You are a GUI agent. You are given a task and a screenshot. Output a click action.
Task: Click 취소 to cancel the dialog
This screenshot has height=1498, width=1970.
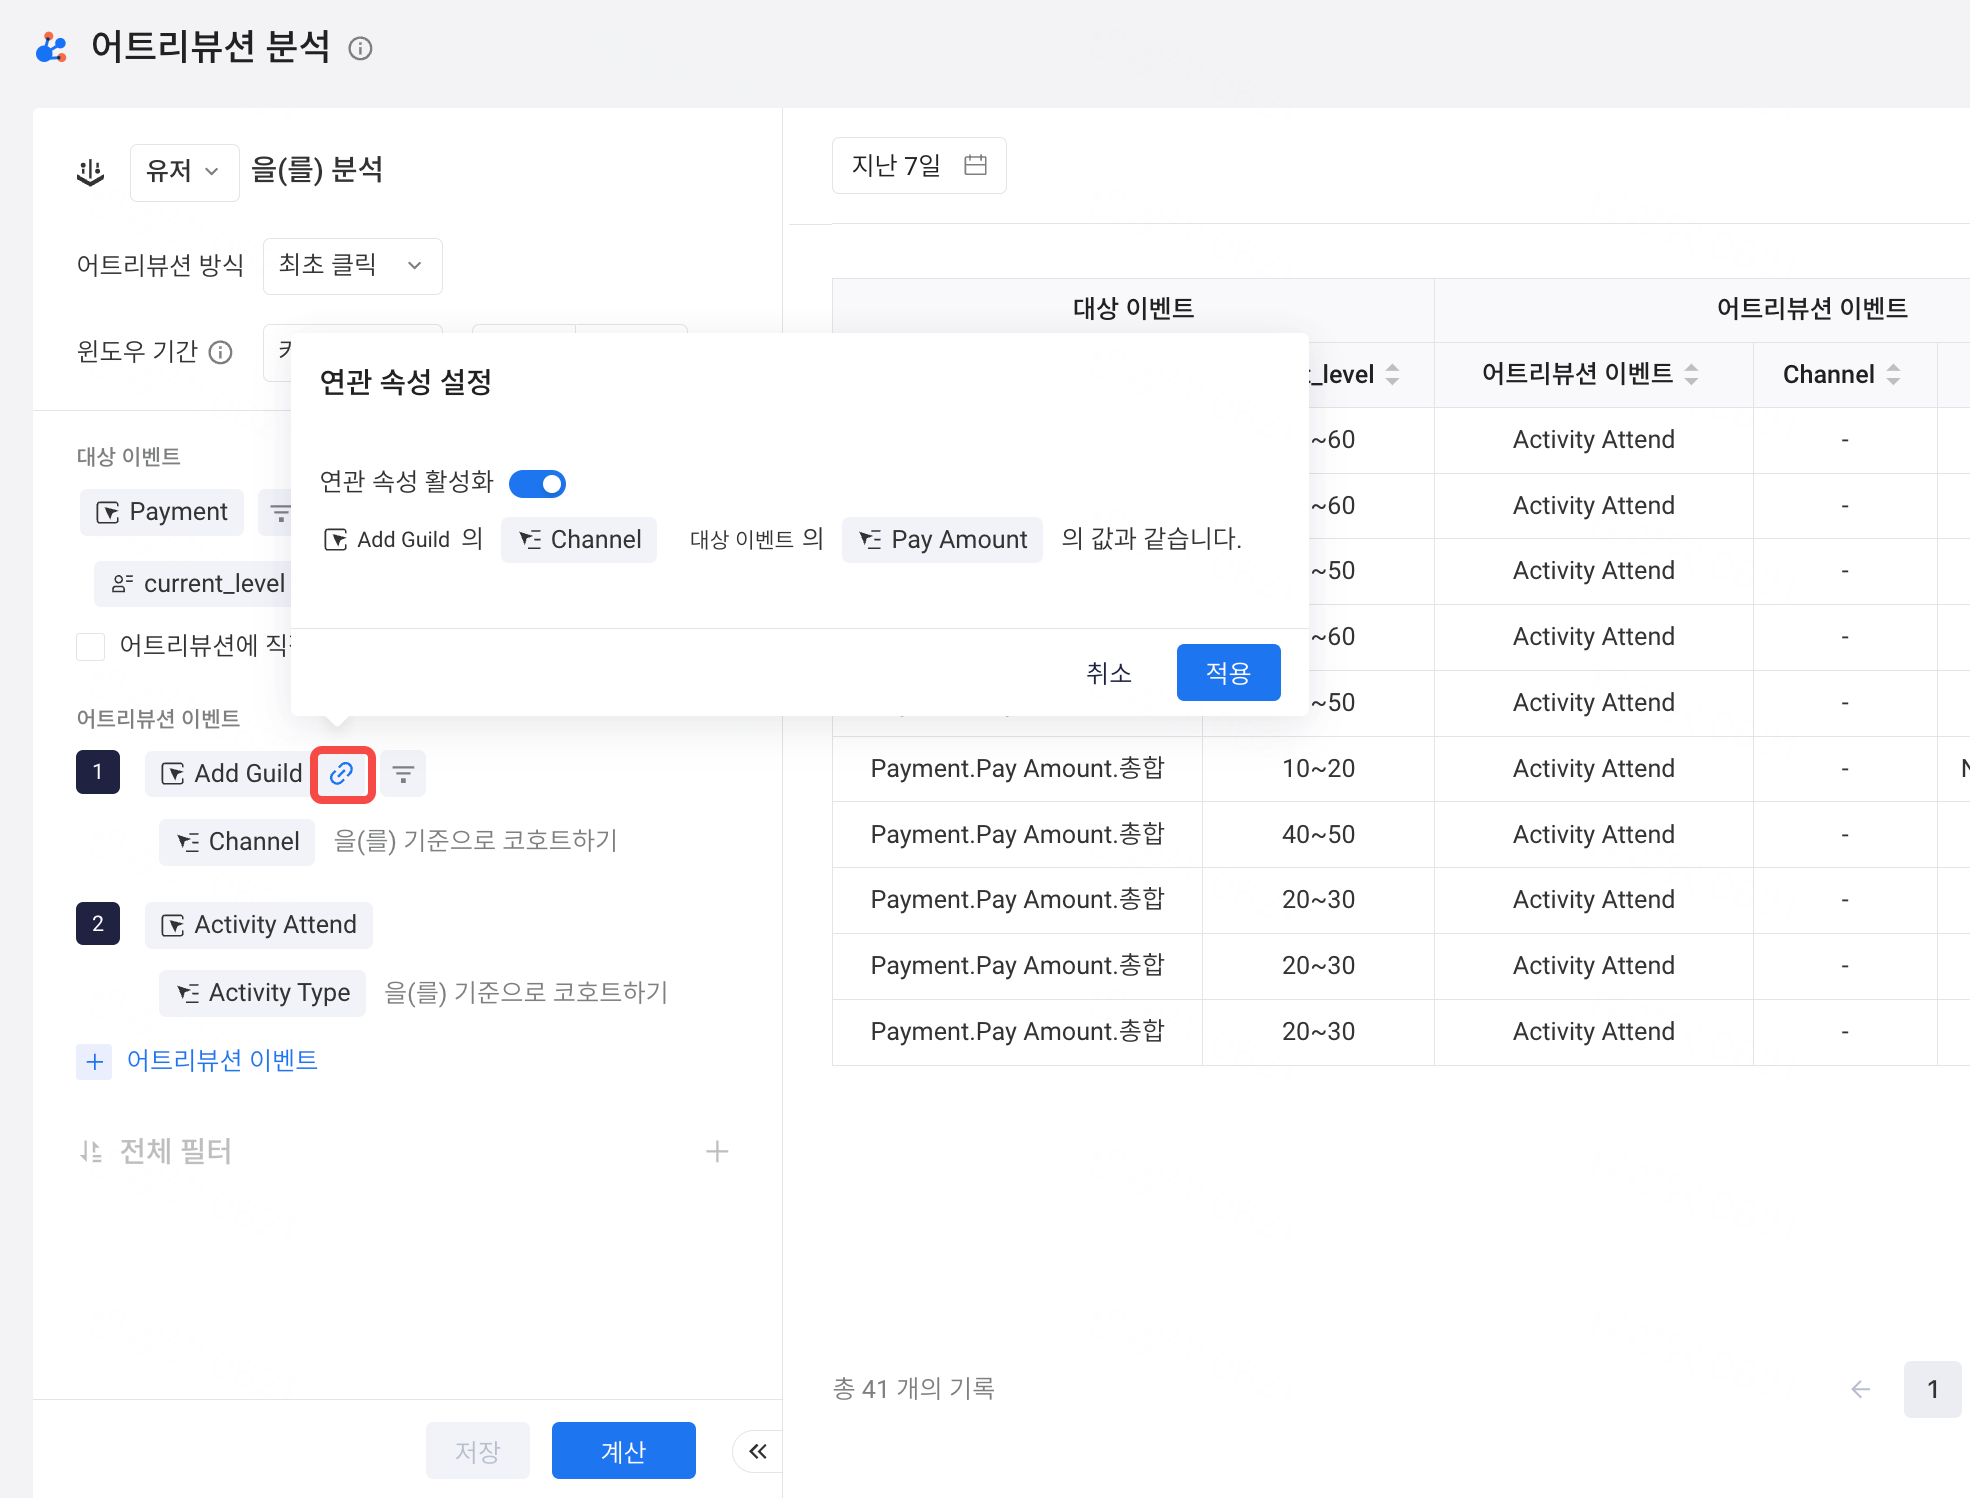coord(1108,672)
